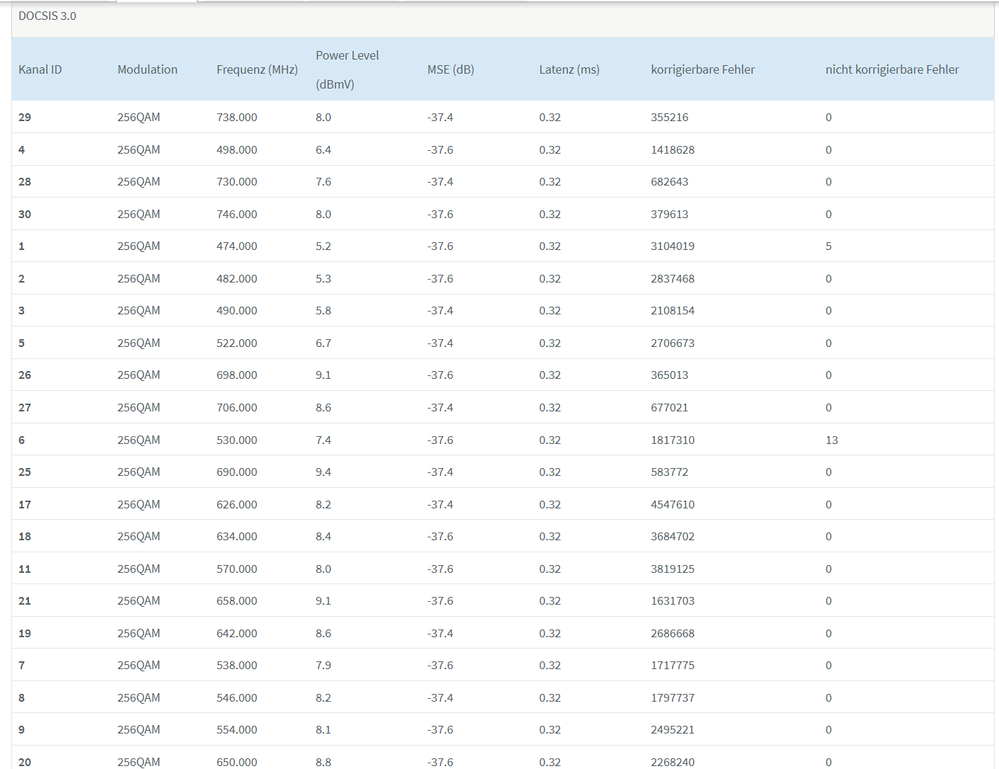Click the Frequenz (MHz) column header

point(257,69)
